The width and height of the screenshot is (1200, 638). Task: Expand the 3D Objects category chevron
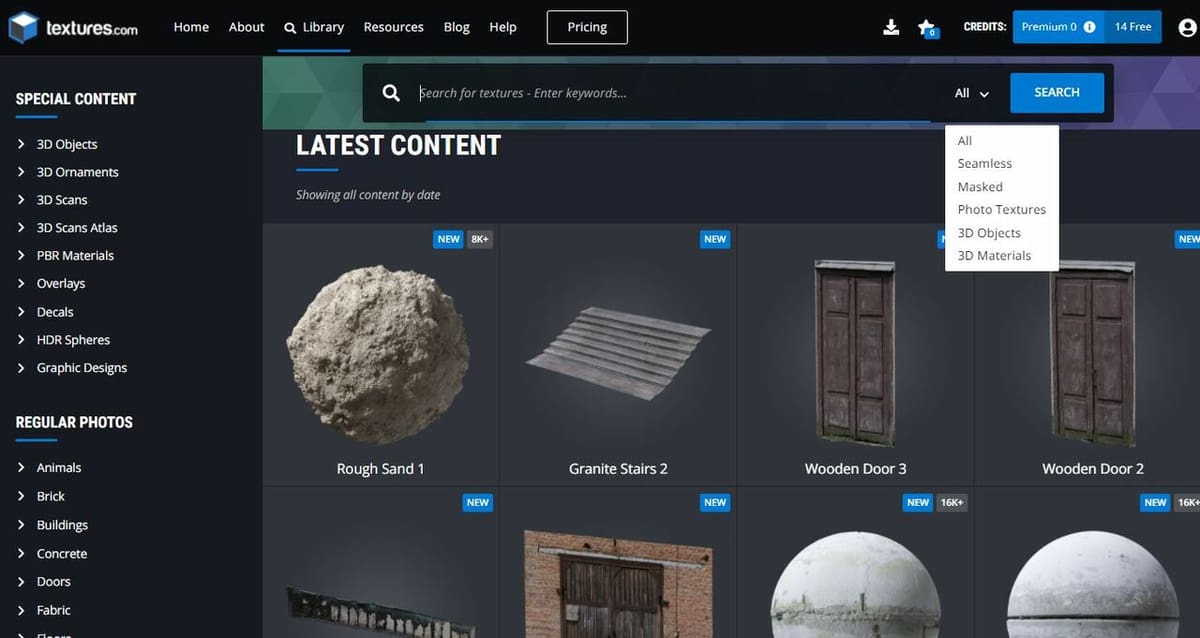point(21,144)
